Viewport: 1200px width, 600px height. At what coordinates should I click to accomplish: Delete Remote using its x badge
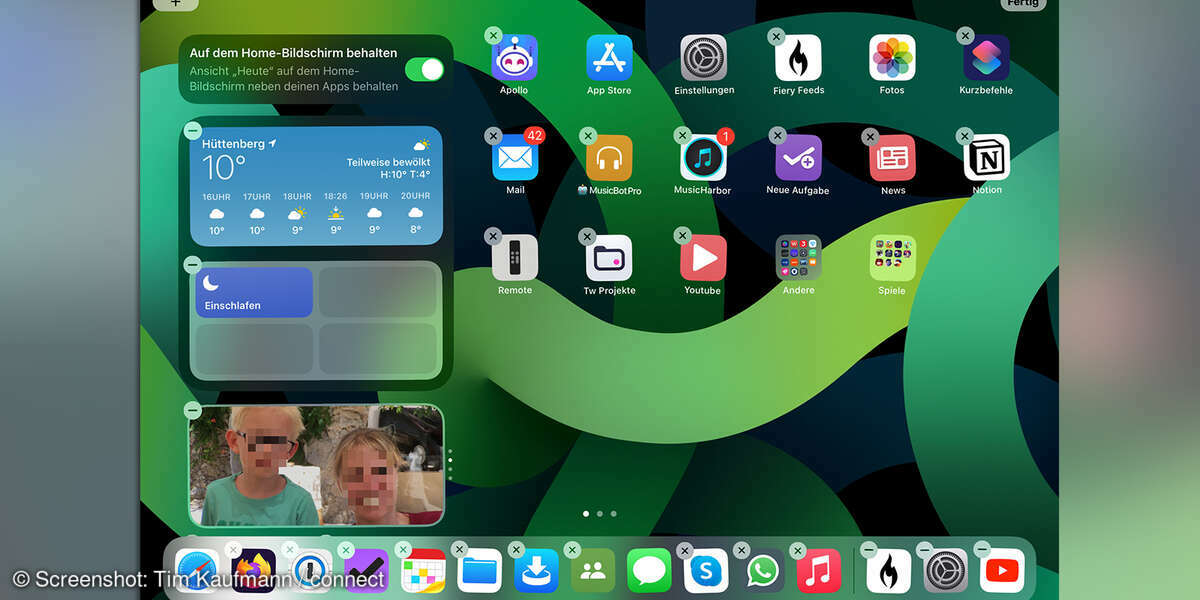tap(492, 236)
